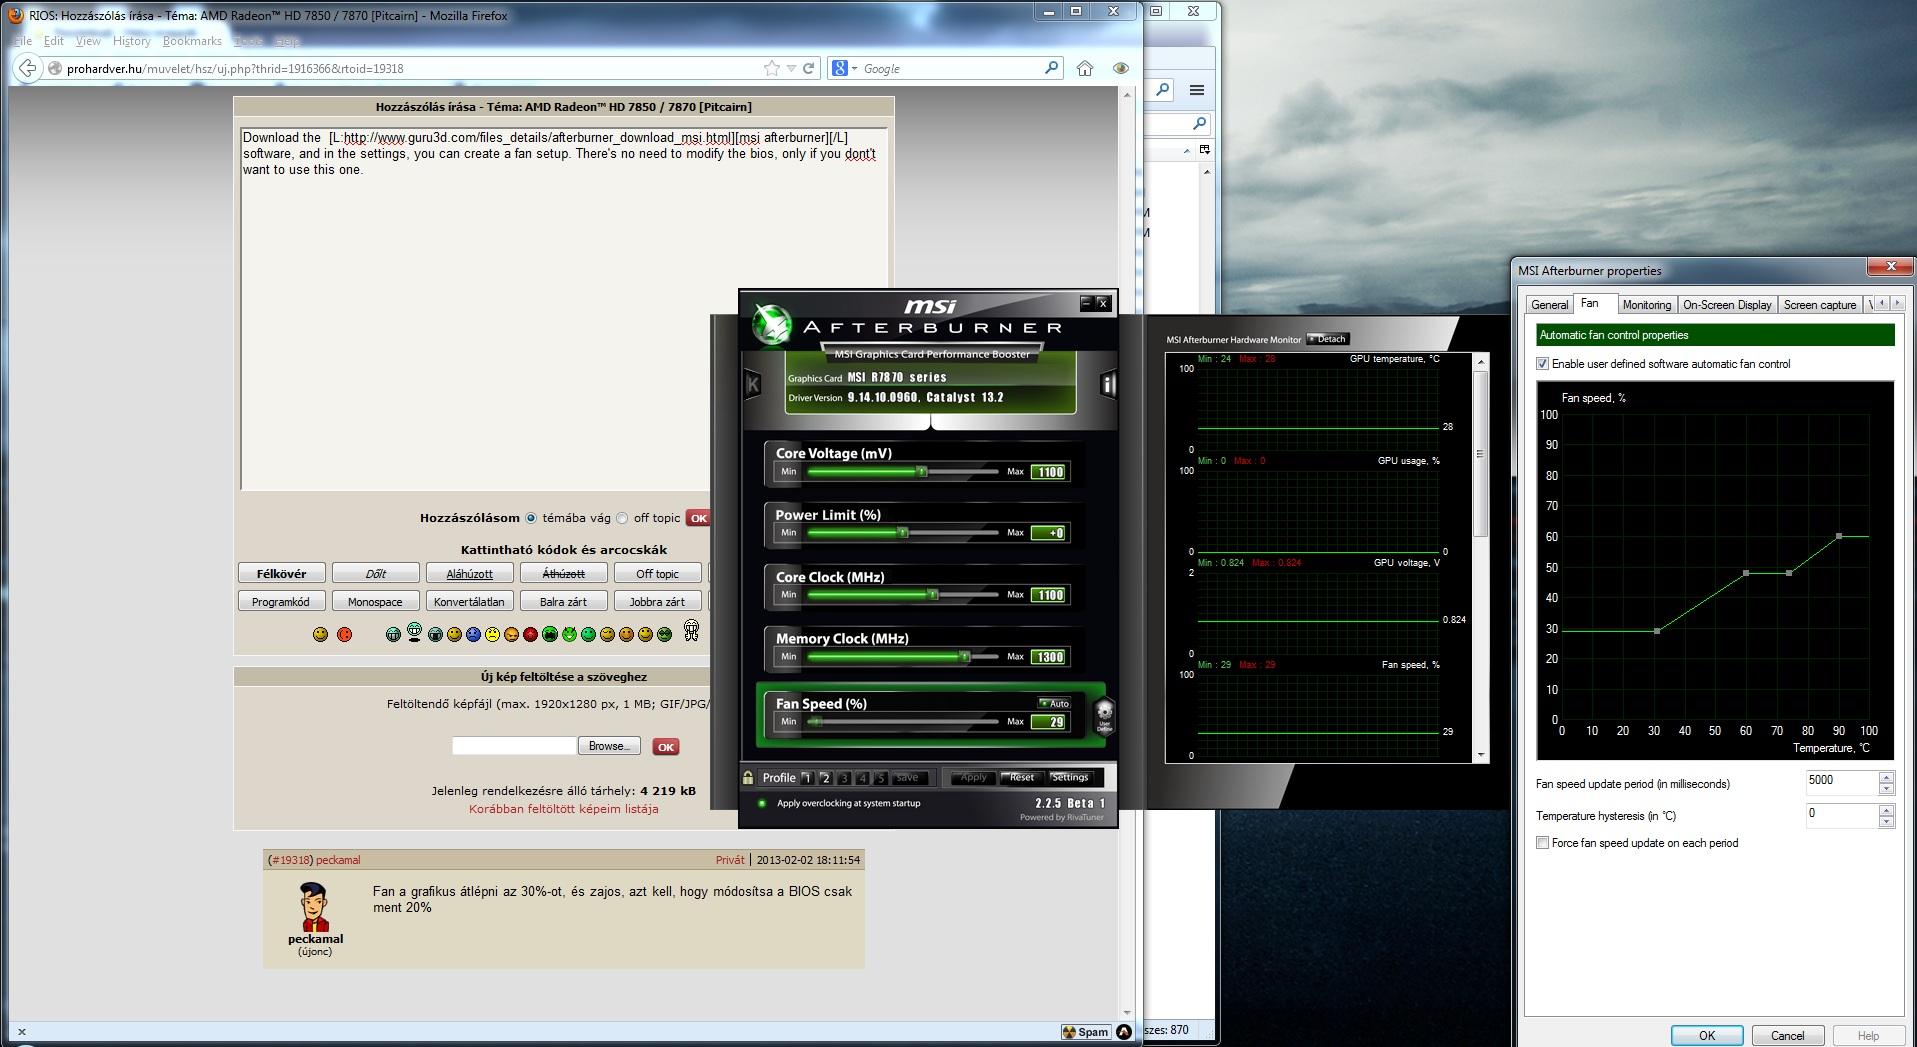This screenshot has width=1917, height=1047.
Task: Toggle Force fan speed update on each period
Action: coord(1542,843)
